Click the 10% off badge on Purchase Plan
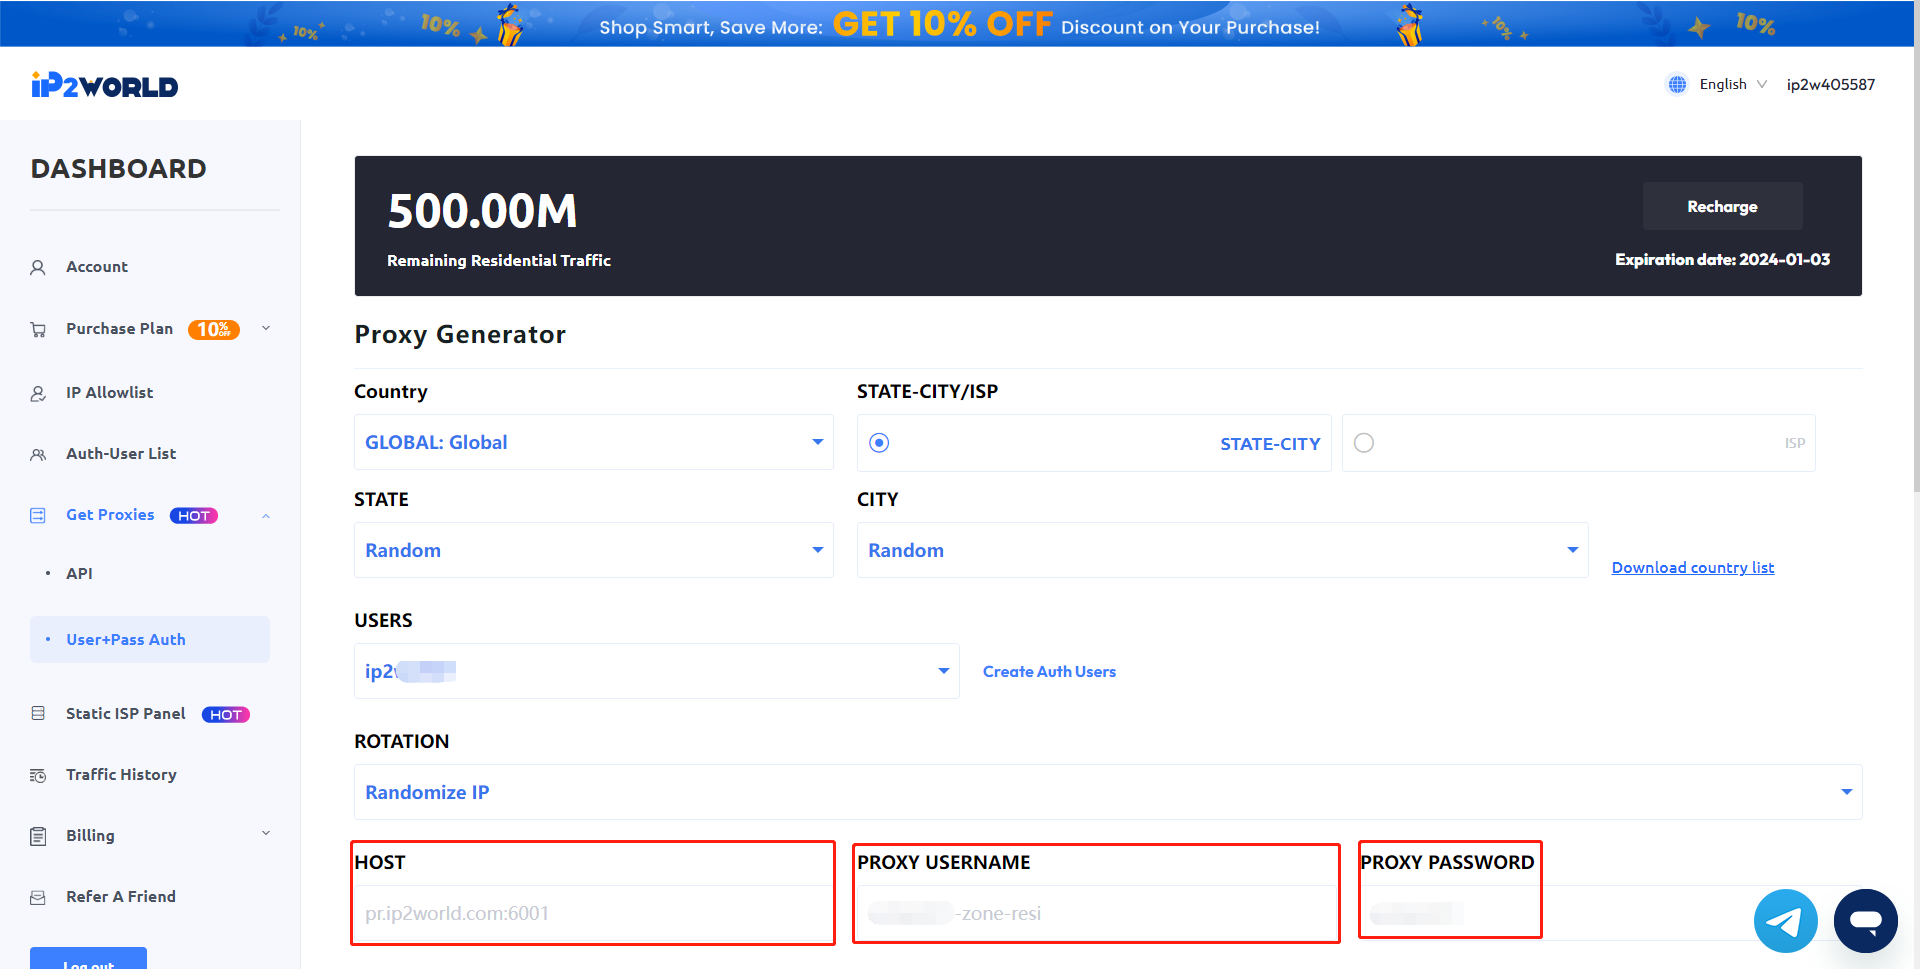Image resolution: width=1920 pixels, height=969 pixels. click(x=214, y=330)
